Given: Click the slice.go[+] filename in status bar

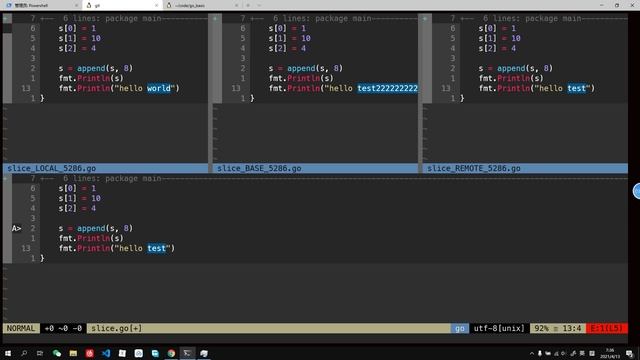Looking at the screenshot, I should pyautogui.click(x=116, y=328).
